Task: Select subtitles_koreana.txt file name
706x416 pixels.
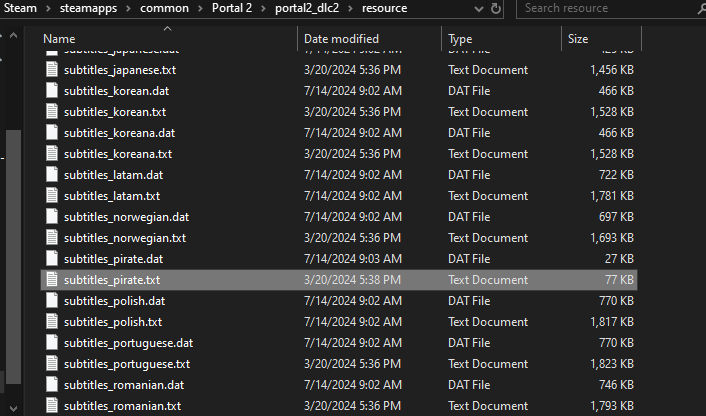Action: pyautogui.click(x=118, y=154)
